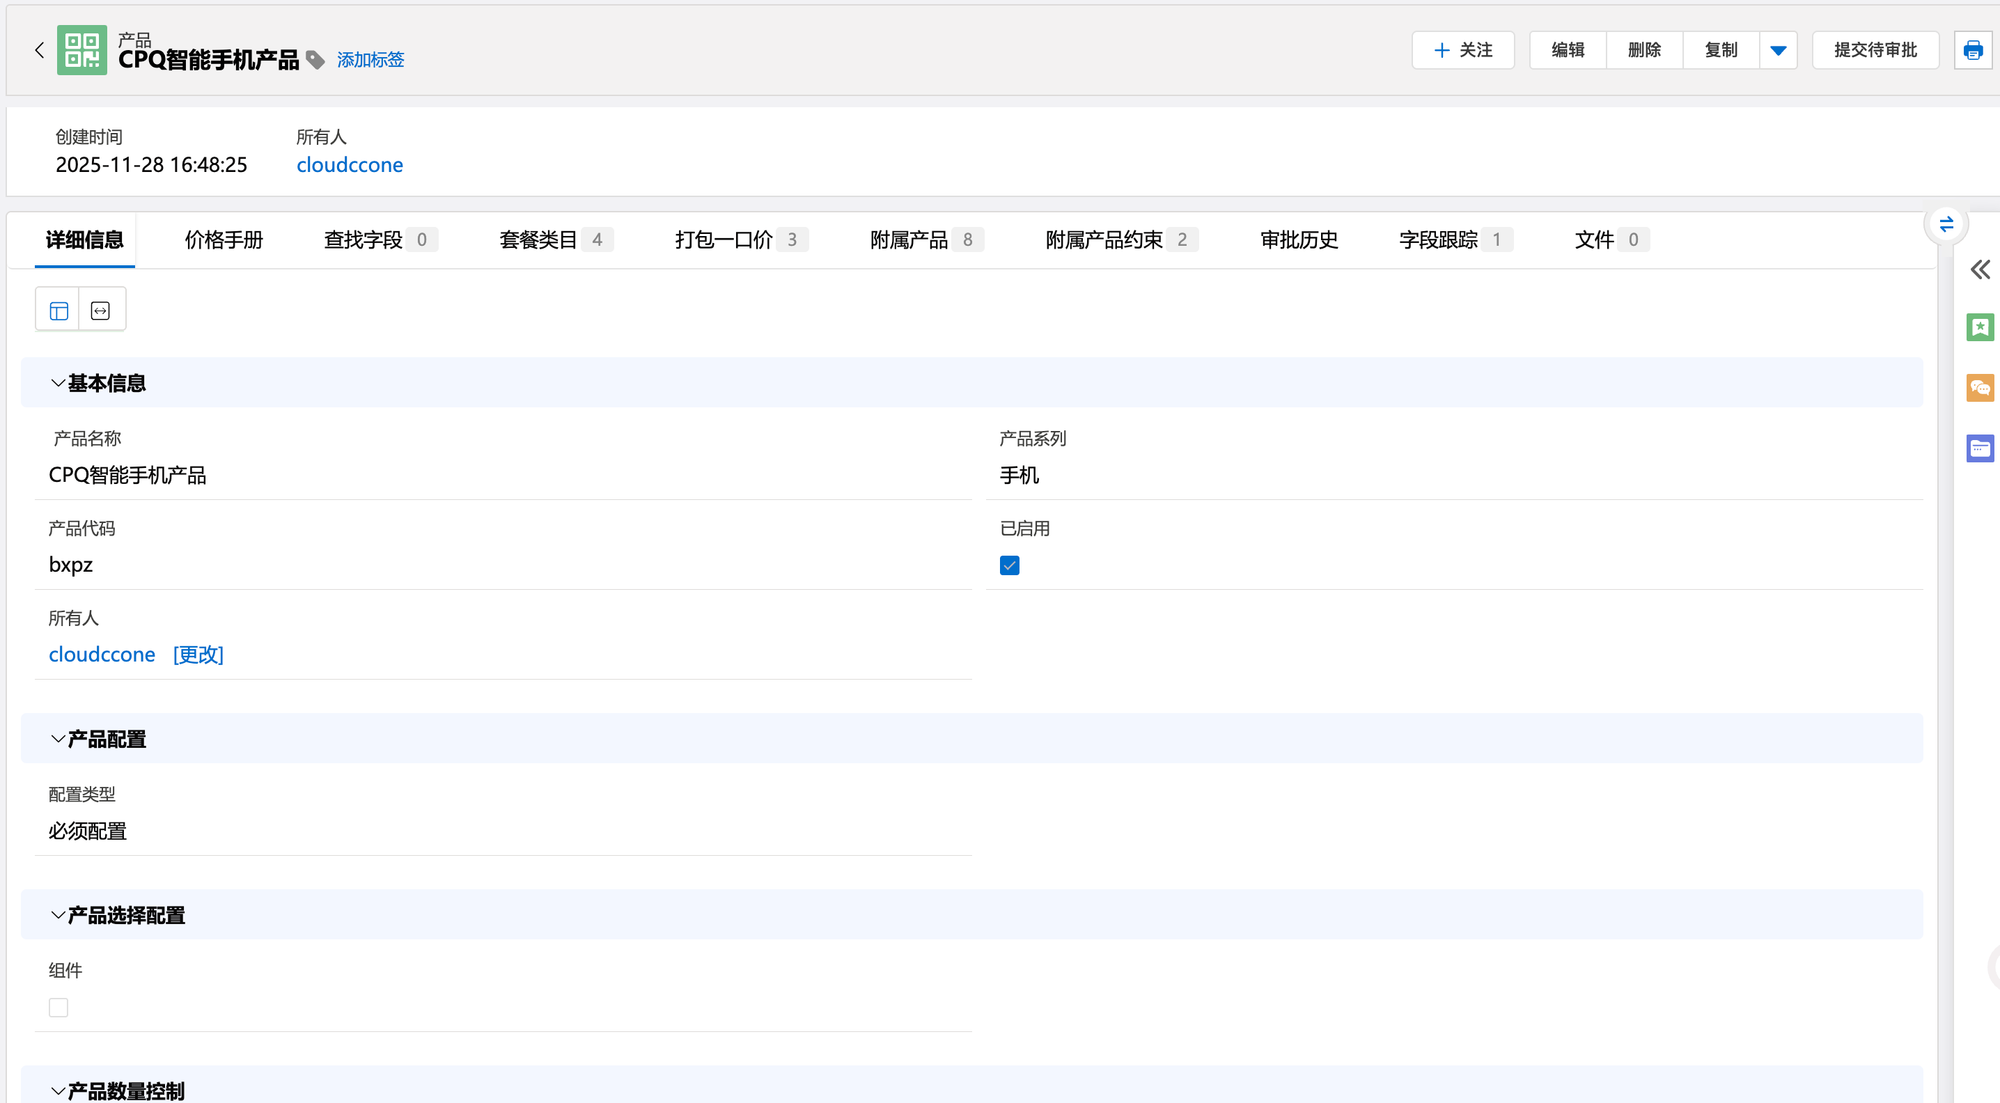The height and width of the screenshot is (1103, 2000).
Task: Click the green product QR icon
Action: click(x=82, y=50)
